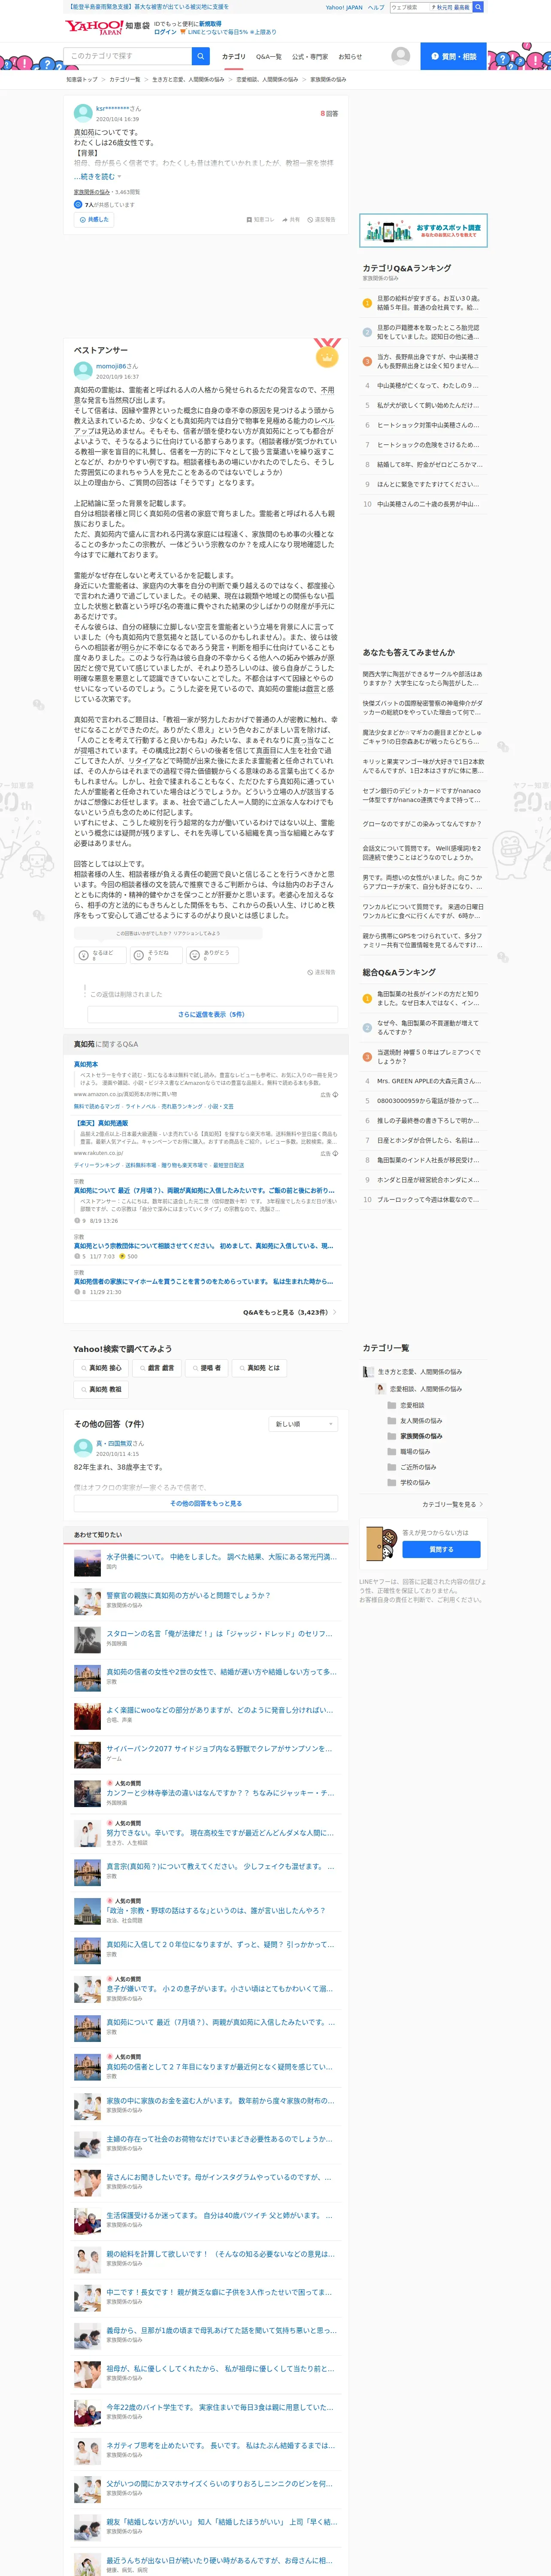
Task: Click 知恵袋トップ breadcrumb
Action: click(x=82, y=79)
